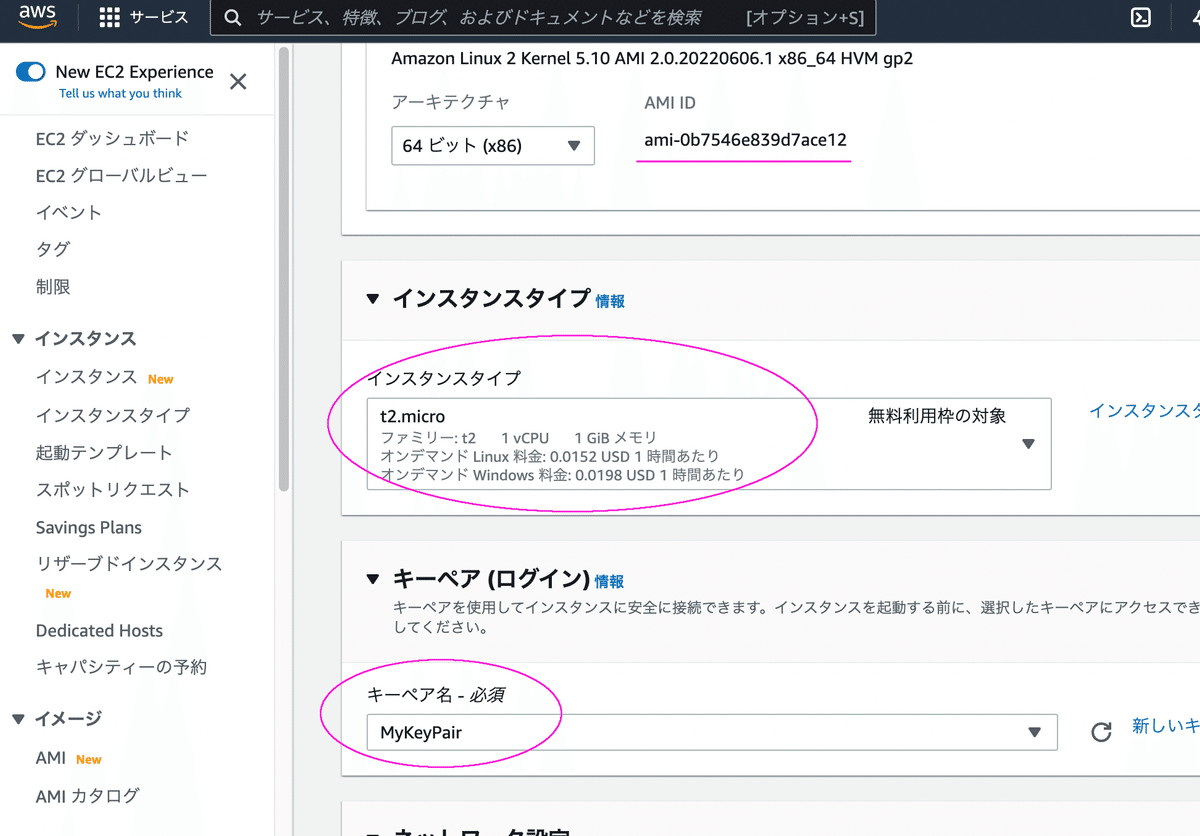Image resolution: width=1200 pixels, height=836 pixels.
Task: Open Savings Plans in the sidebar
Action: pyautogui.click(x=89, y=527)
